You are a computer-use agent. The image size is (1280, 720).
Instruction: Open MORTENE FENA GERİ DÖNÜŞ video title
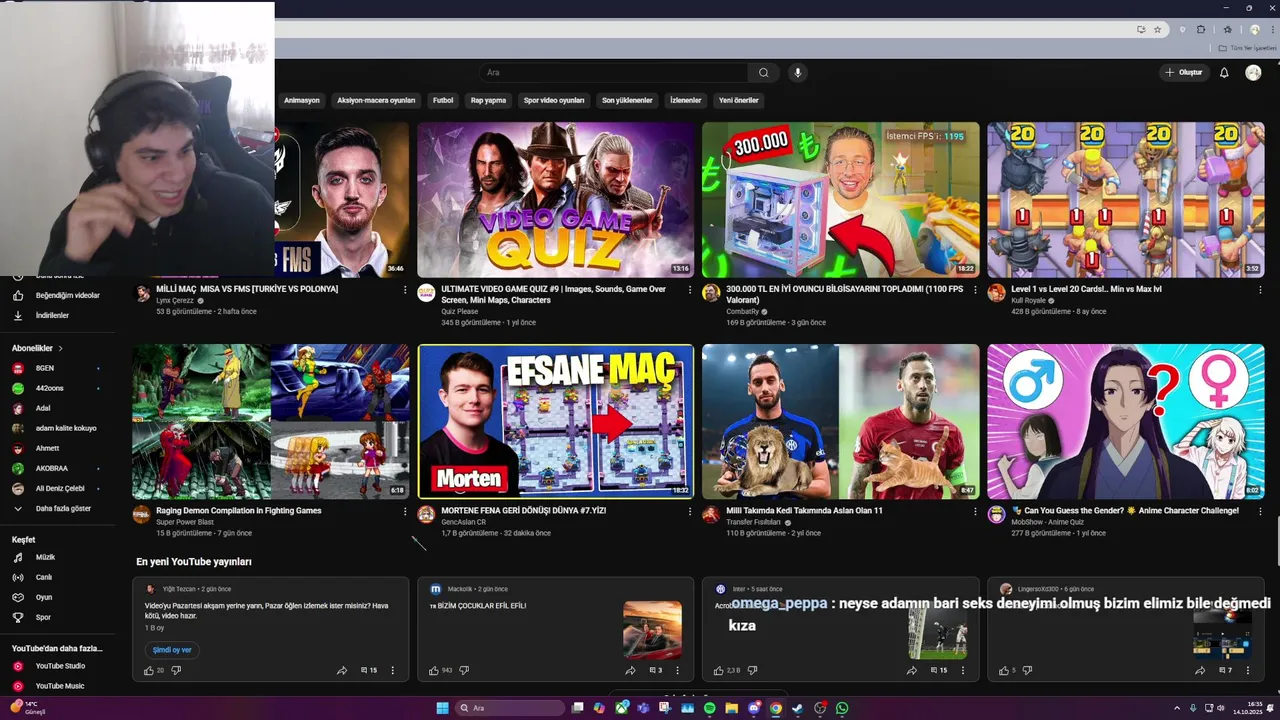tap(523, 511)
